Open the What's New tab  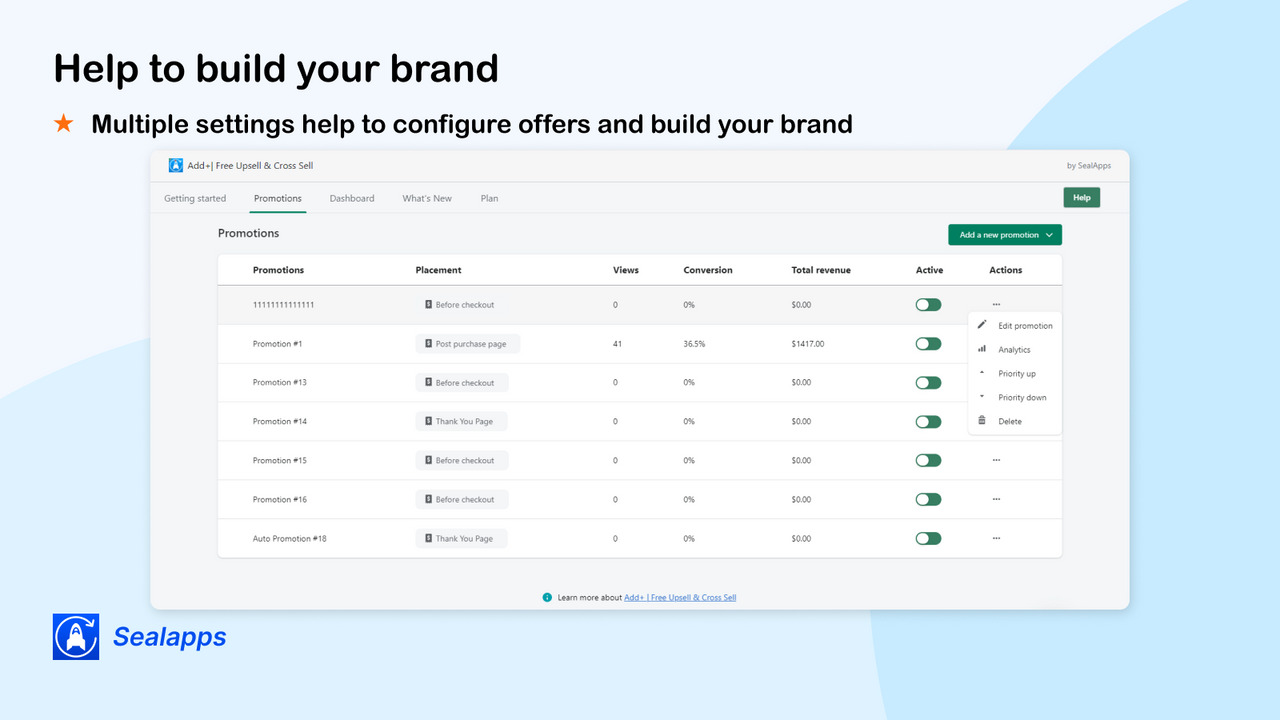[x=427, y=198]
